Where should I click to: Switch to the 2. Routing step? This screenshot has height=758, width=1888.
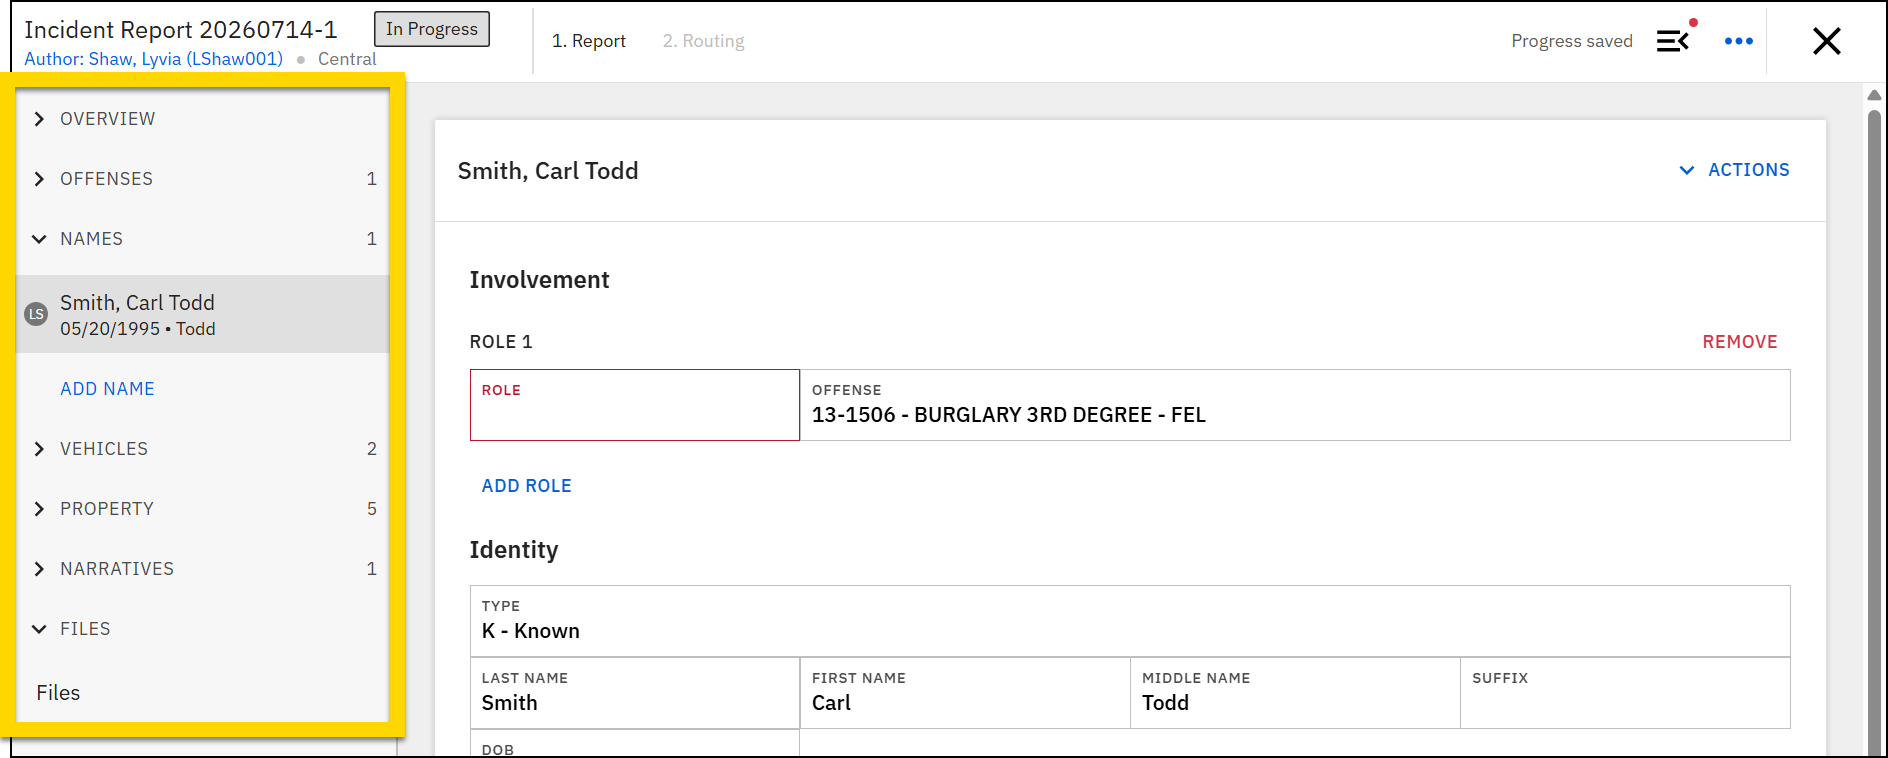point(704,41)
